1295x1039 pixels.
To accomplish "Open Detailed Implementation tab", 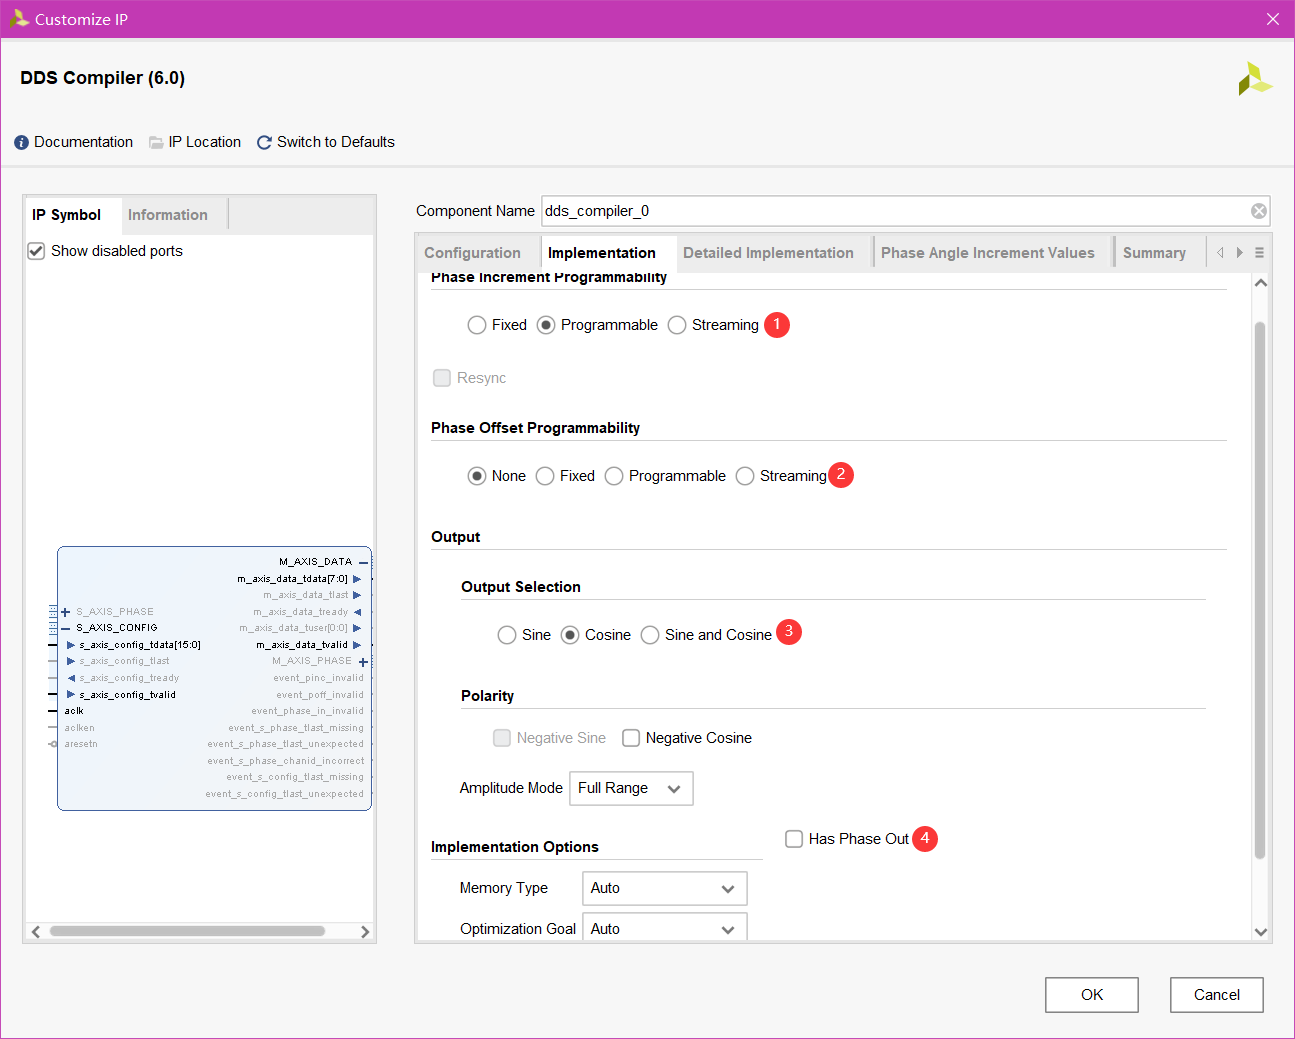I will tap(768, 253).
